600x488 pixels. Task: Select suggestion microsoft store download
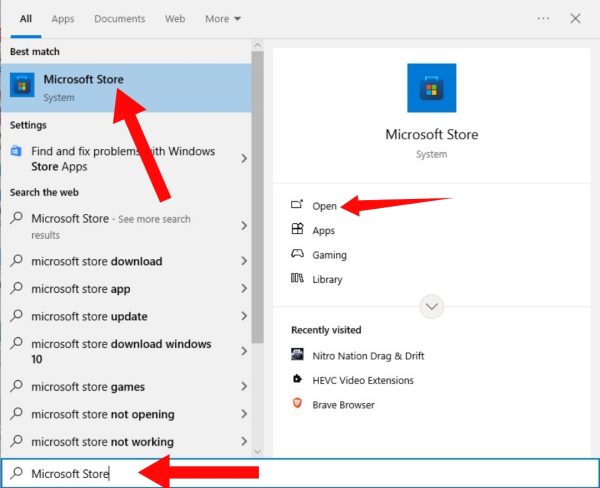[x=97, y=261]
